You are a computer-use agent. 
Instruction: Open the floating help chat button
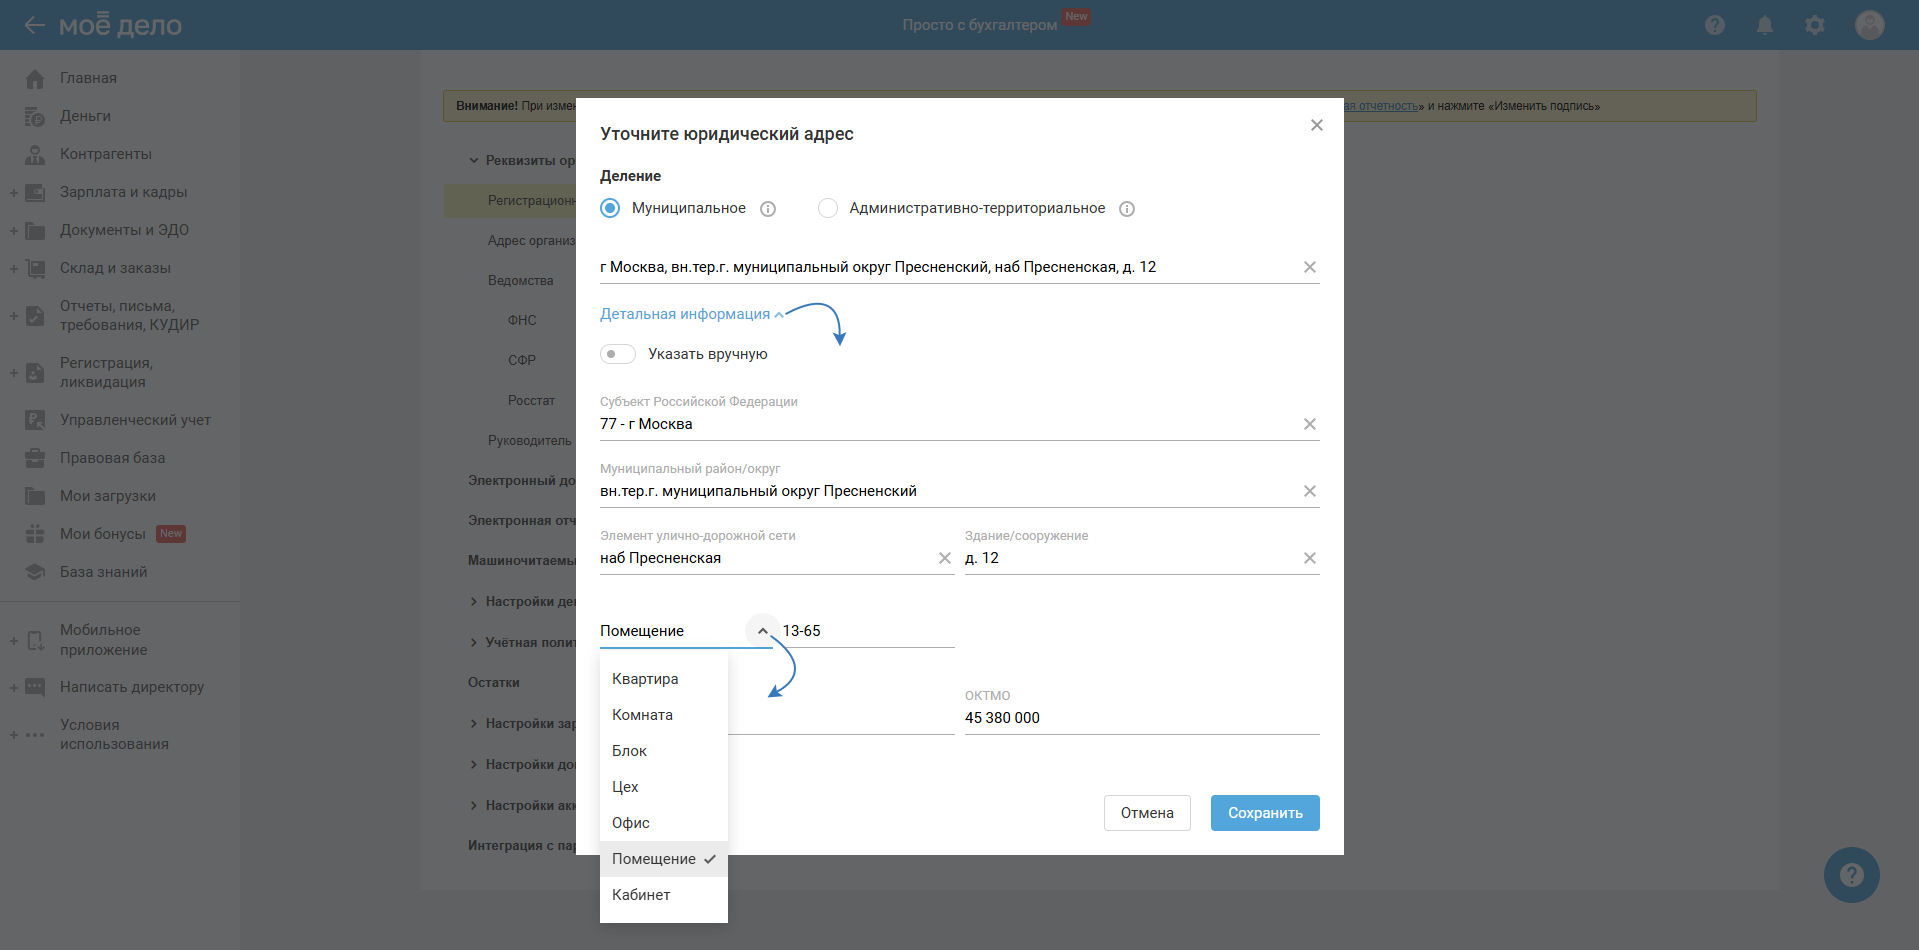click(x=1852, y=875)
